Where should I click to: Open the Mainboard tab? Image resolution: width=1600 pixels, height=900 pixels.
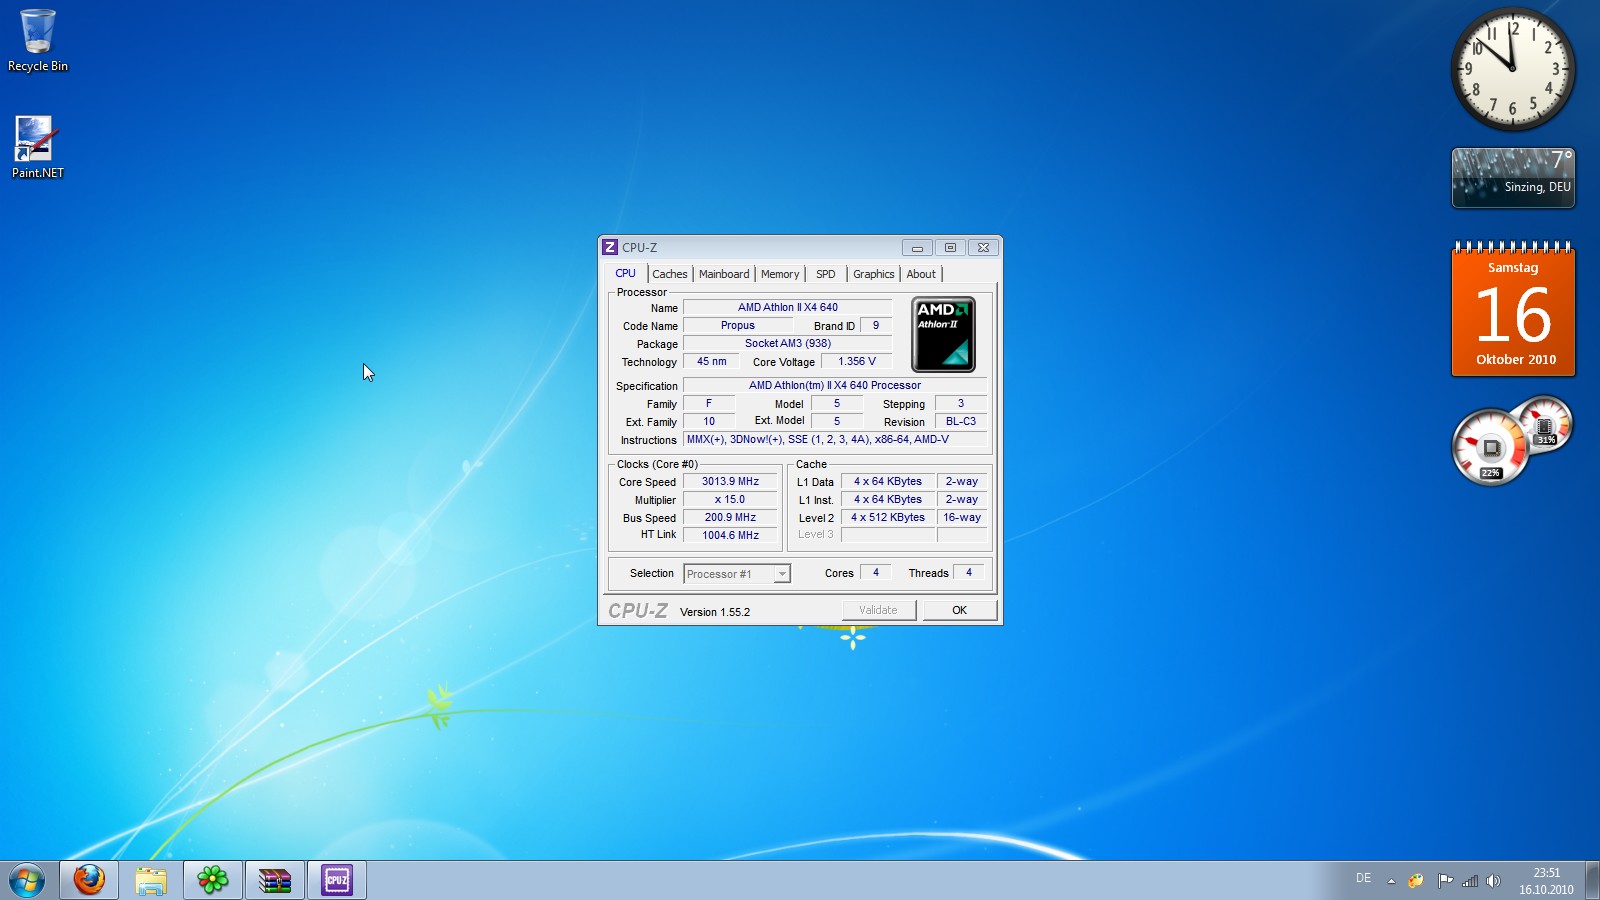click(x=724, y=274)
